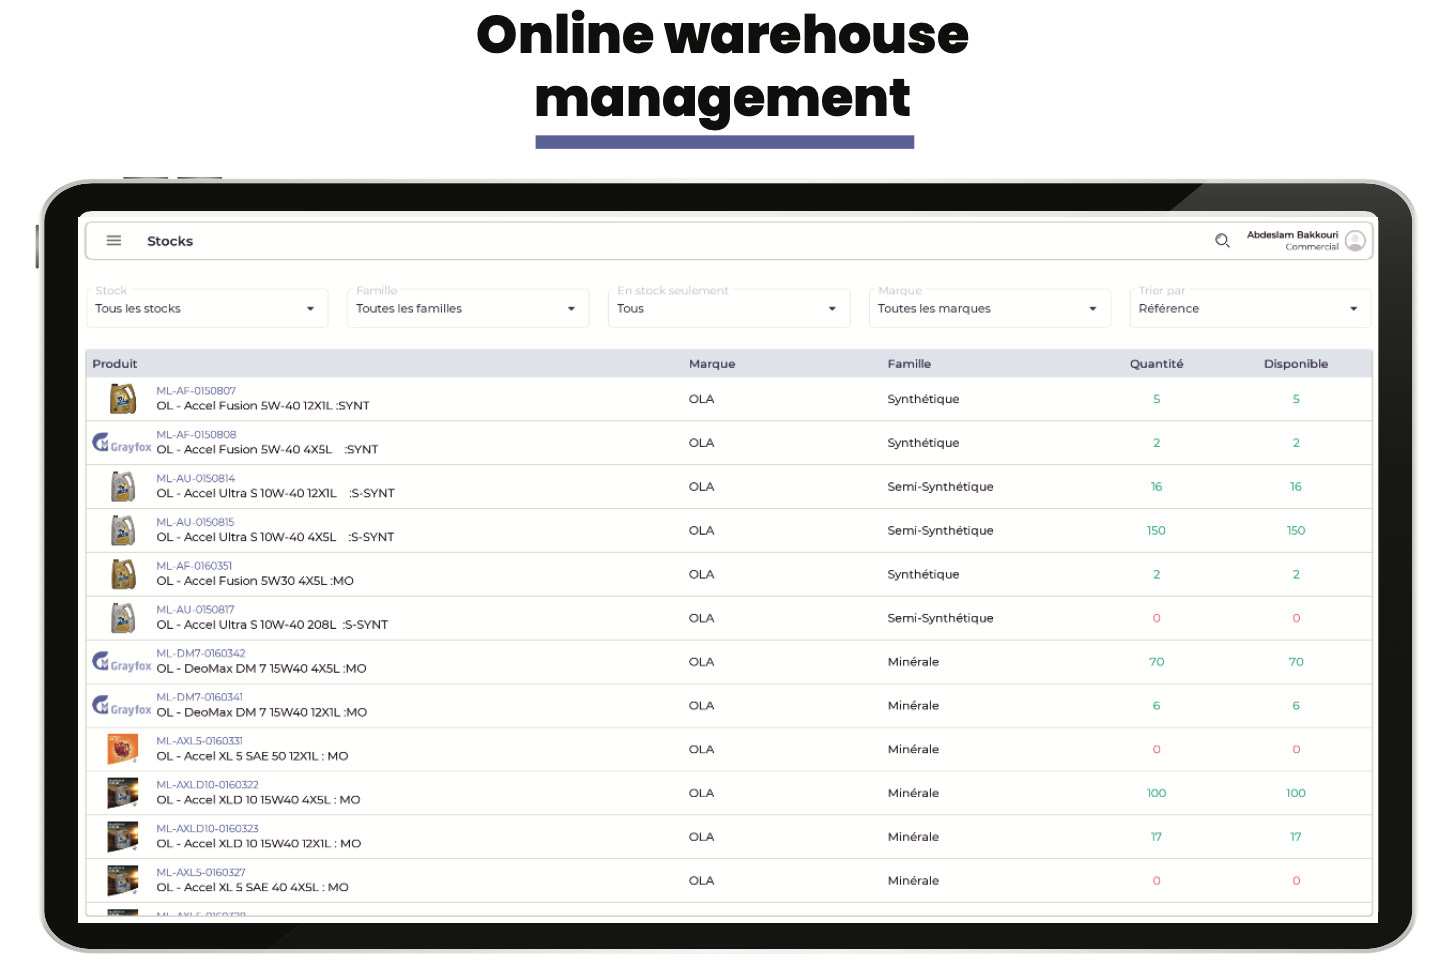Select OL - Accel XLD 10 15W40 4X5L name
The image size is (1429, 978).
click(258, 800)
